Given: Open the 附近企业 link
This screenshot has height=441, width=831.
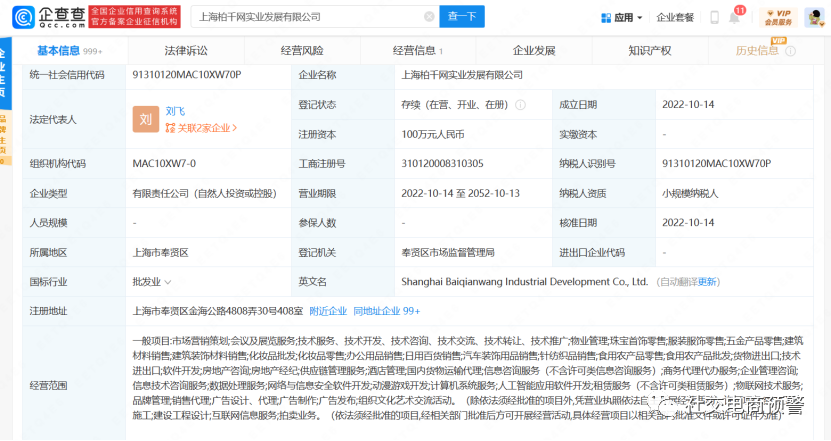Looking at the screenshot, I should point(328,311).
